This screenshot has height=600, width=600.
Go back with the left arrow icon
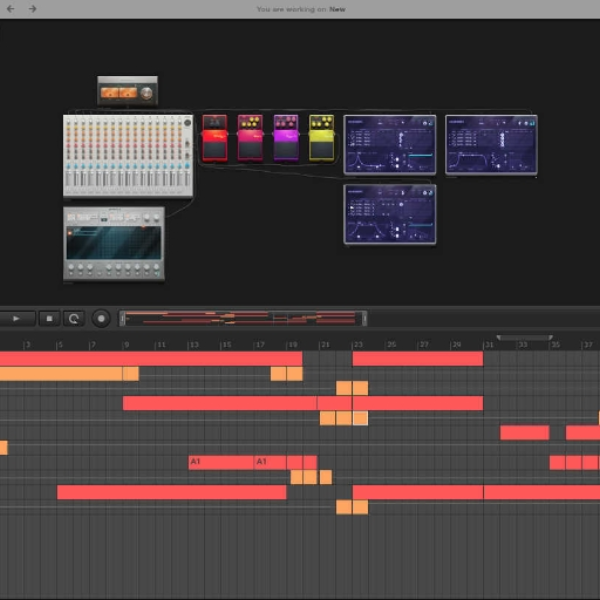click(11, 9)
